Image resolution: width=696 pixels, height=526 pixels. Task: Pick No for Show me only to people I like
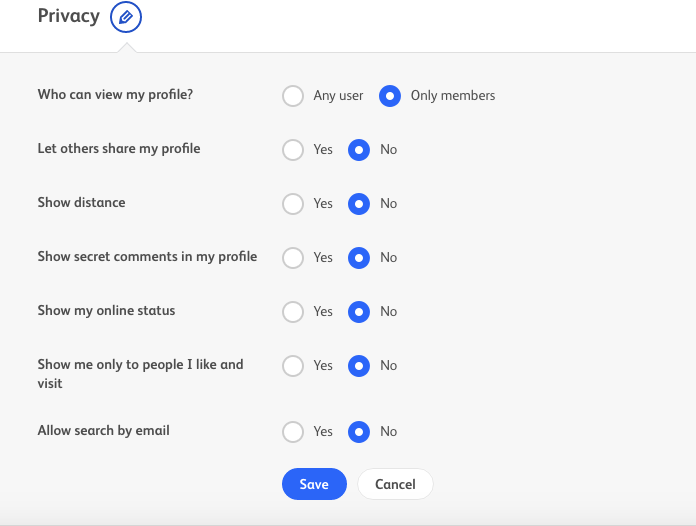point(359,366)
